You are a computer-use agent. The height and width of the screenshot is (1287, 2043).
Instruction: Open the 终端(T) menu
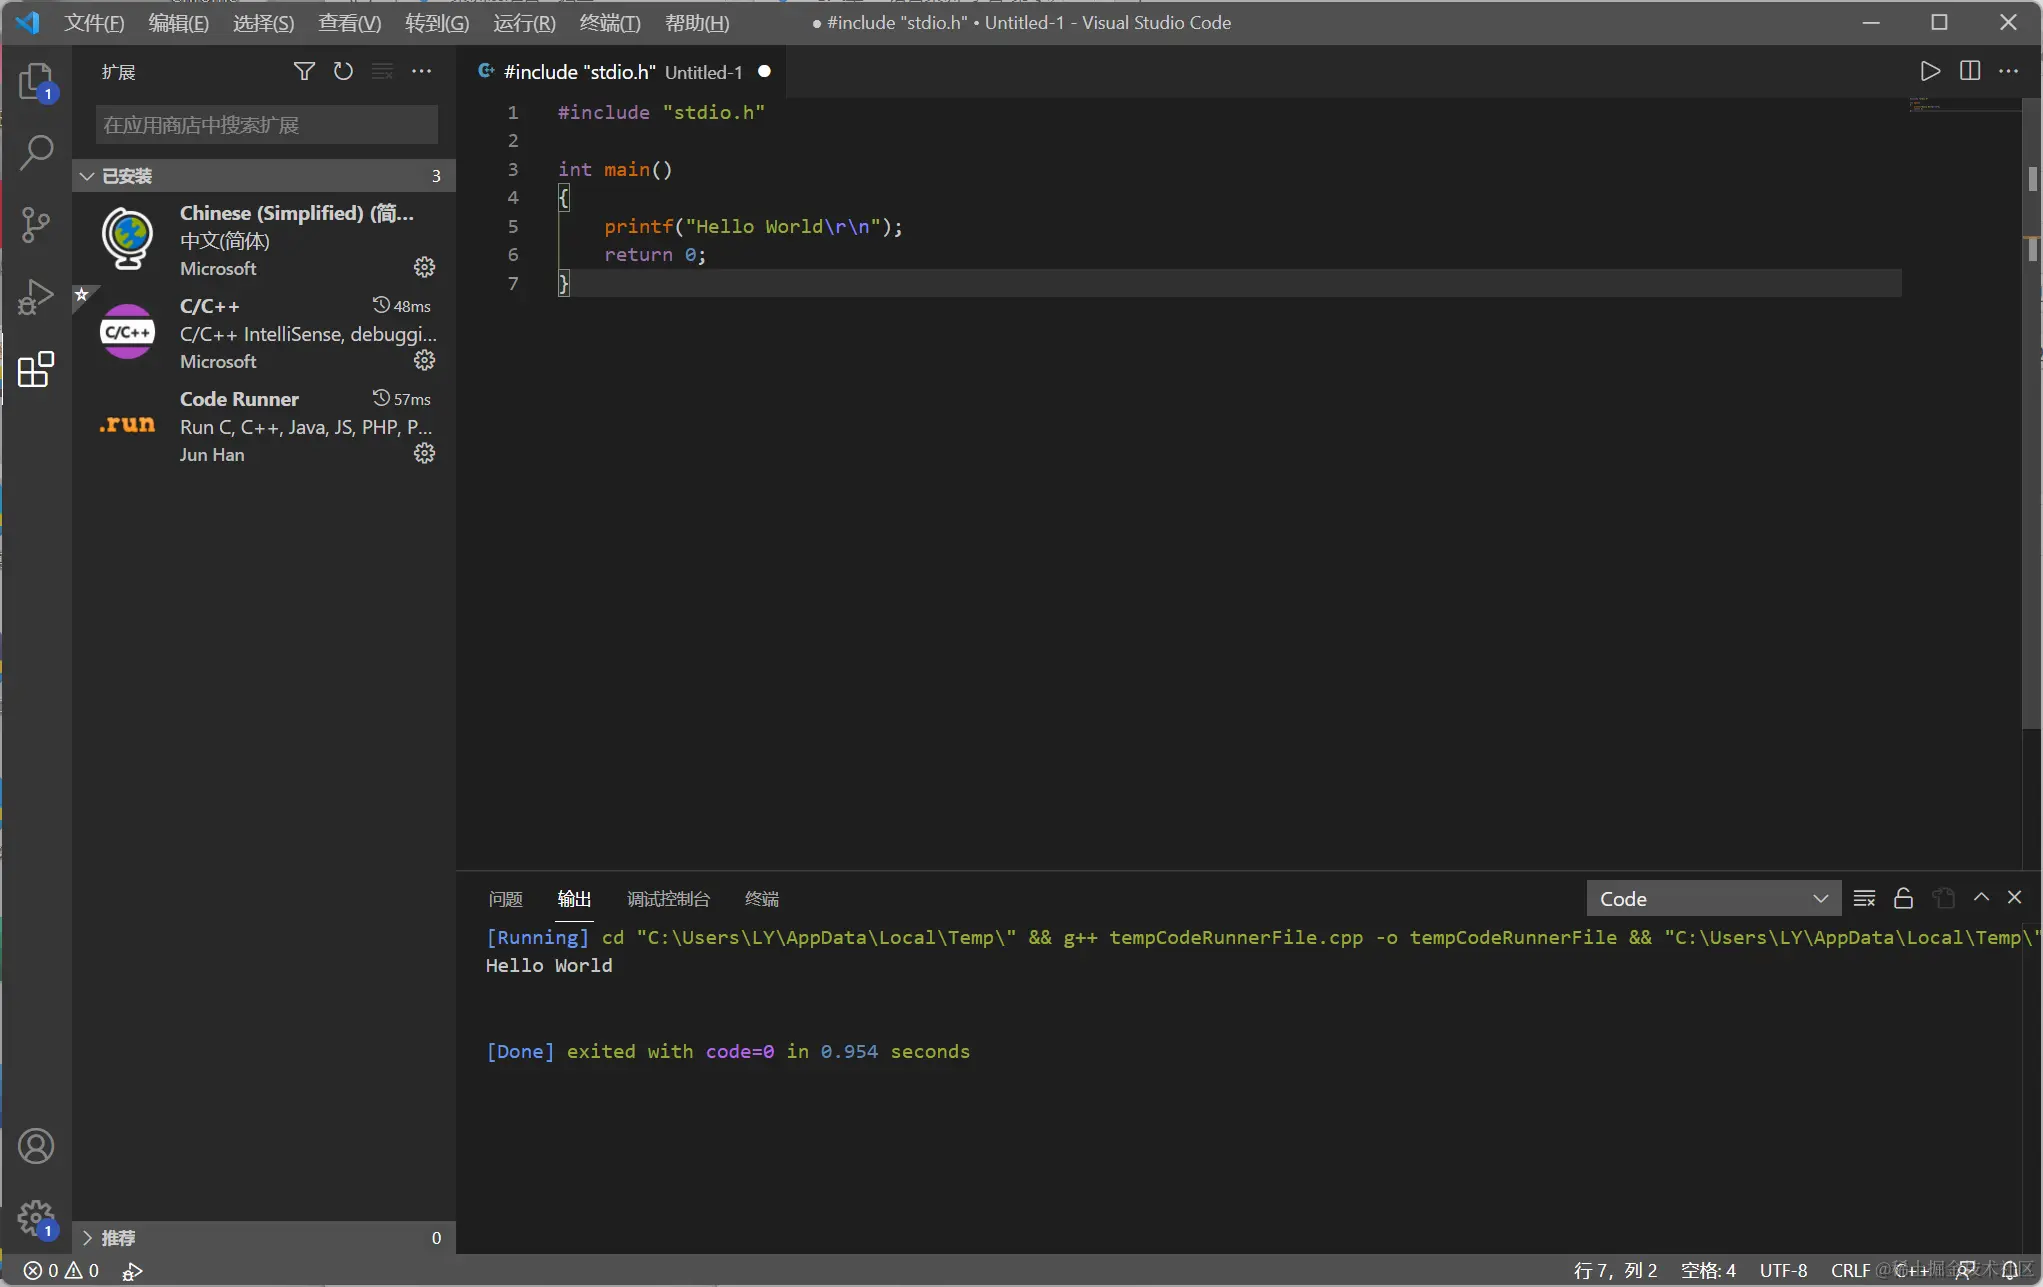(609, 23)
